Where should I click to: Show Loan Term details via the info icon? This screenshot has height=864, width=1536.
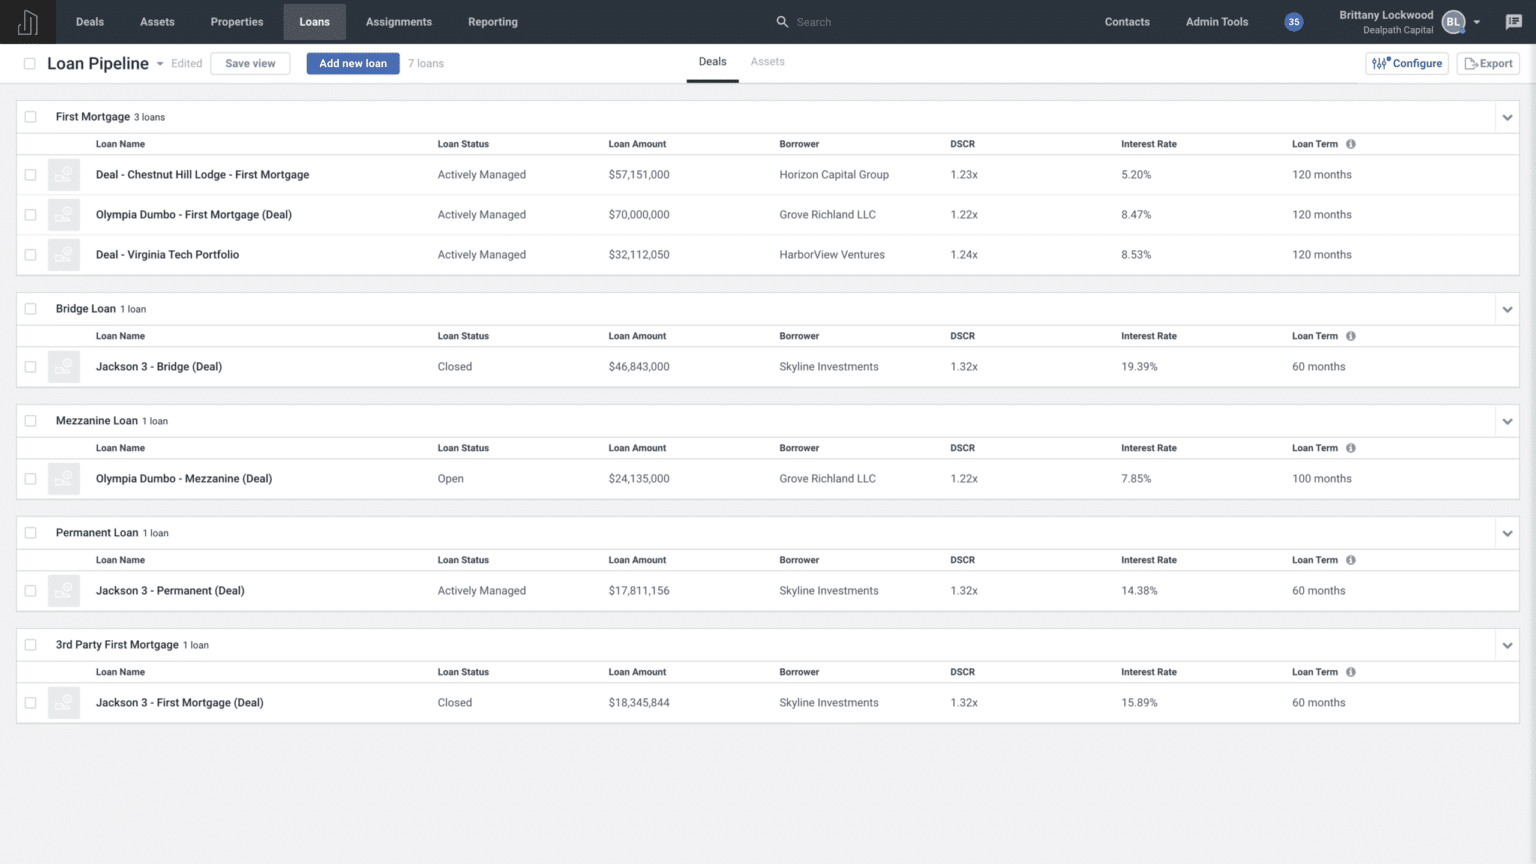[1350, 143]
